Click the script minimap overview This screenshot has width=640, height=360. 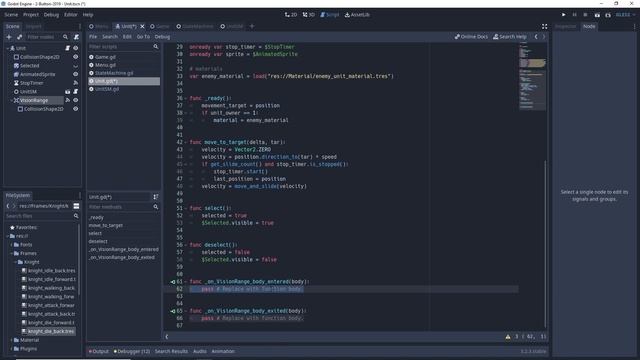(533, 77)
